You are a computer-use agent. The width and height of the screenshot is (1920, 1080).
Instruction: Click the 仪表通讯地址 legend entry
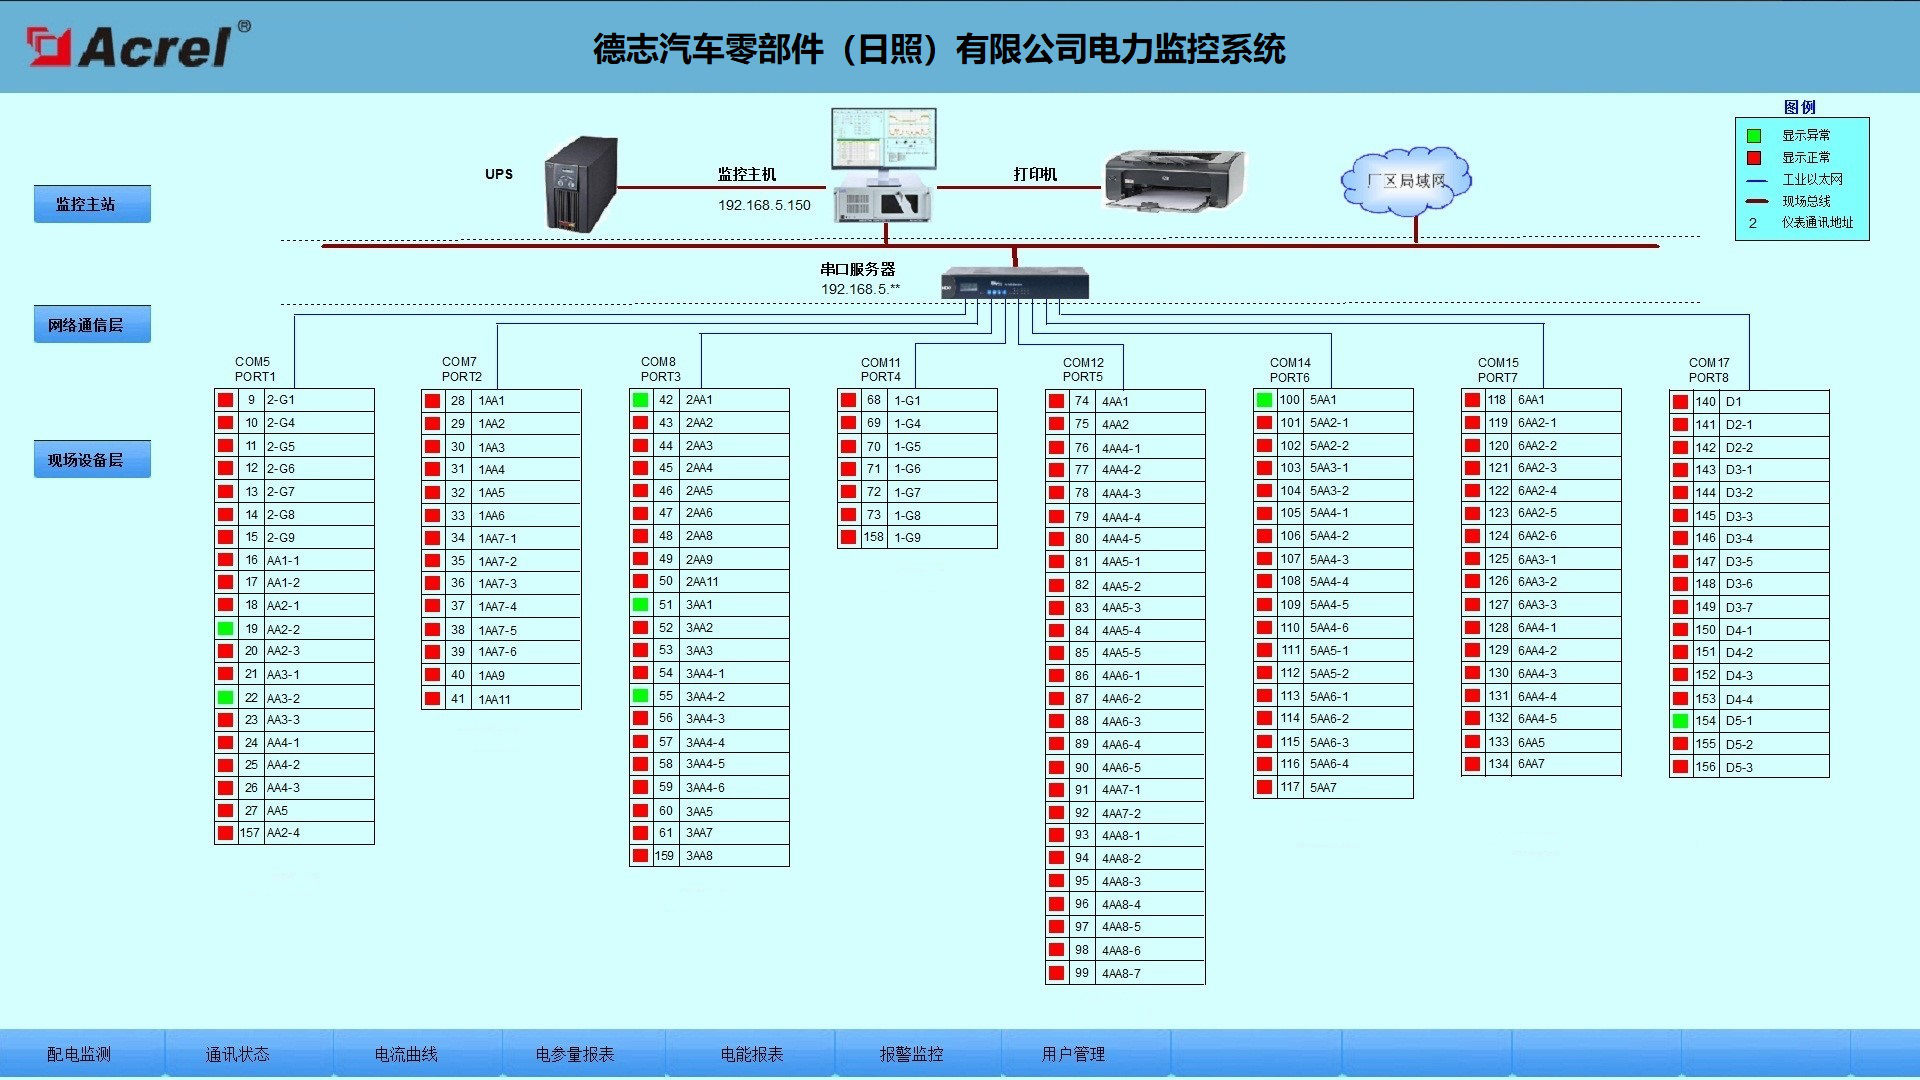pyautogui.click(x=1817, y=223)
